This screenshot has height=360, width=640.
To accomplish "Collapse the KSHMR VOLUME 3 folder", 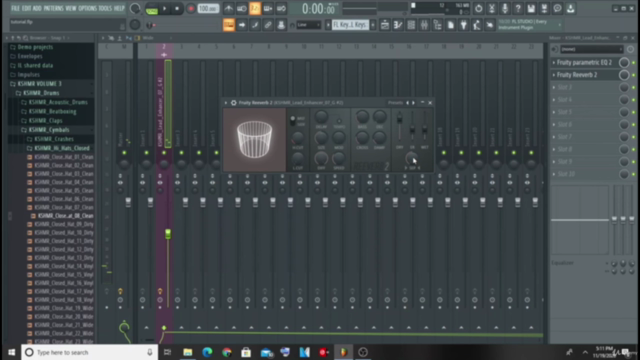I will pos(39,84).
